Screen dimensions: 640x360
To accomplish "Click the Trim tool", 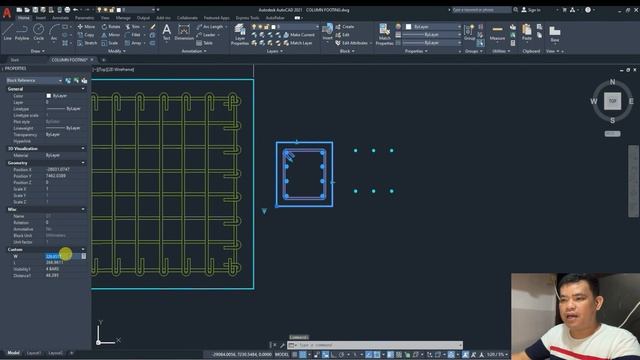I will tap(133, 27).
